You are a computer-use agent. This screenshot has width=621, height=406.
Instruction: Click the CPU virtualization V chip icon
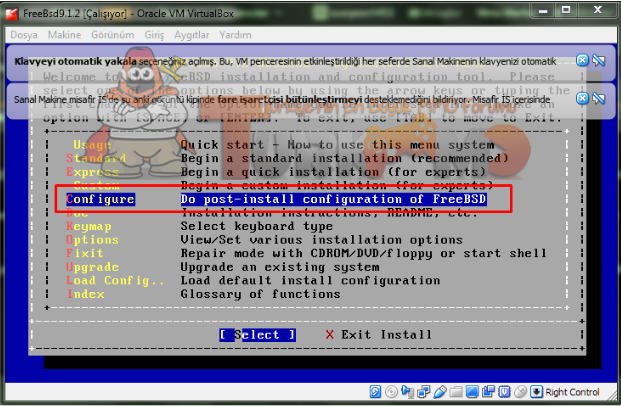click(504, 392)
